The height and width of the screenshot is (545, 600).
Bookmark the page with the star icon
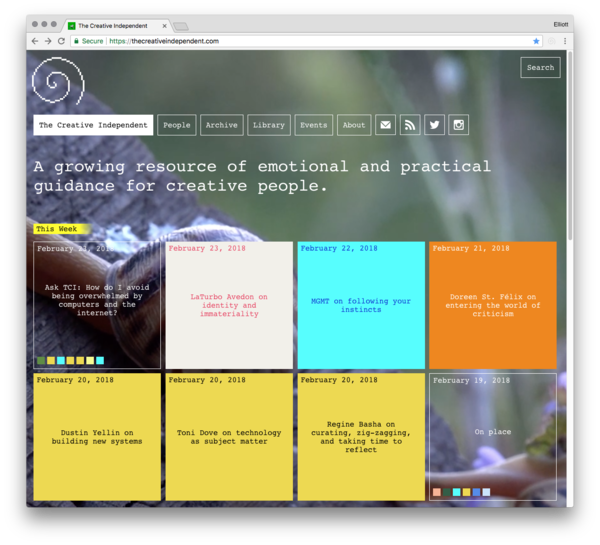pos(536,41)
